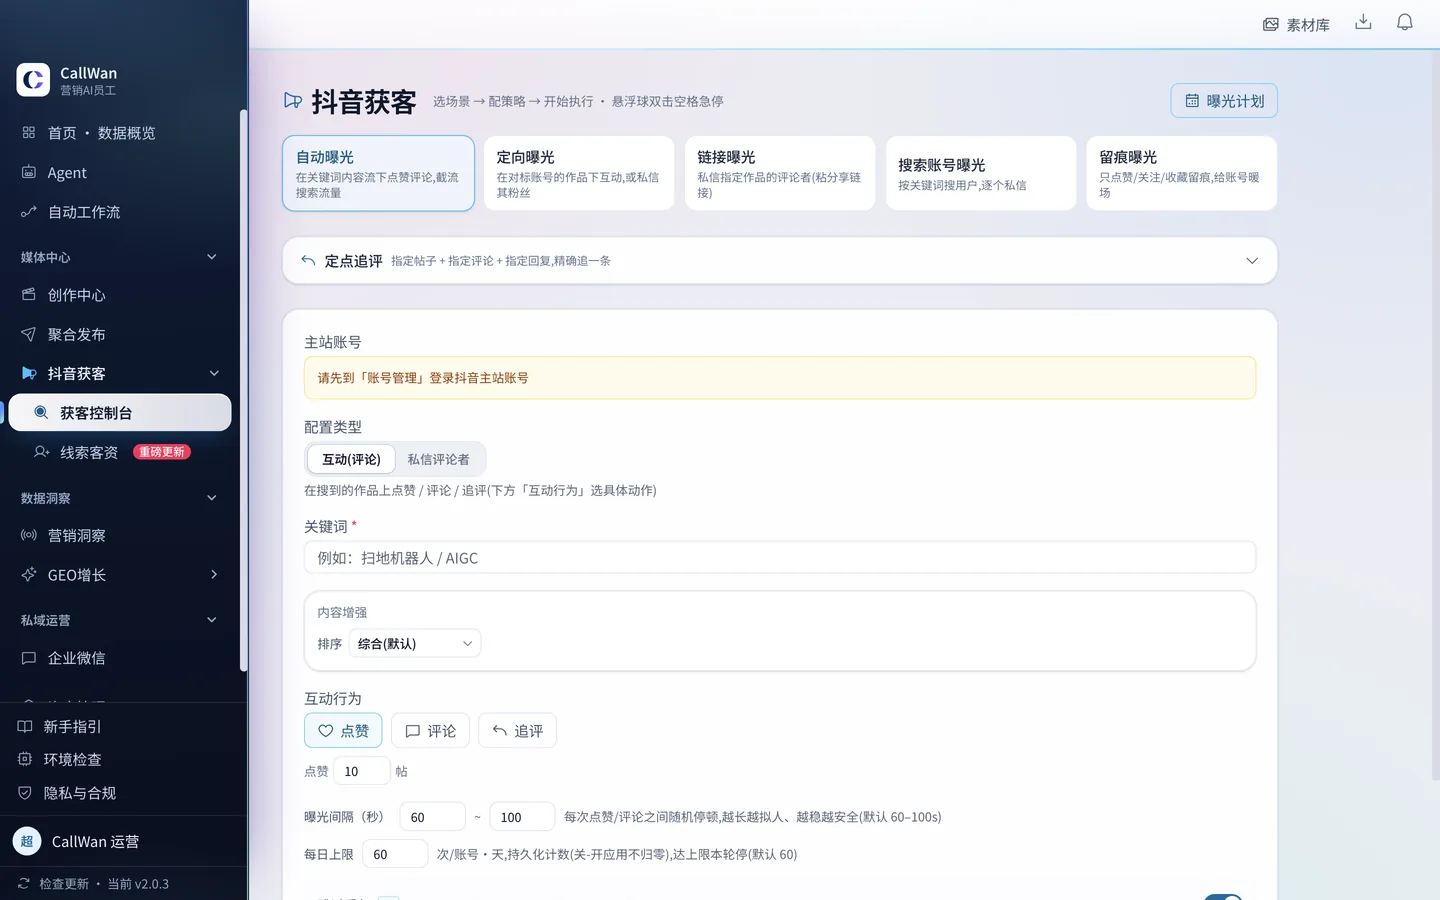Viewport: 1440px width, 900px height.
Task: Open 自动工作流 workflow icon
Action: tap(29, 212)
